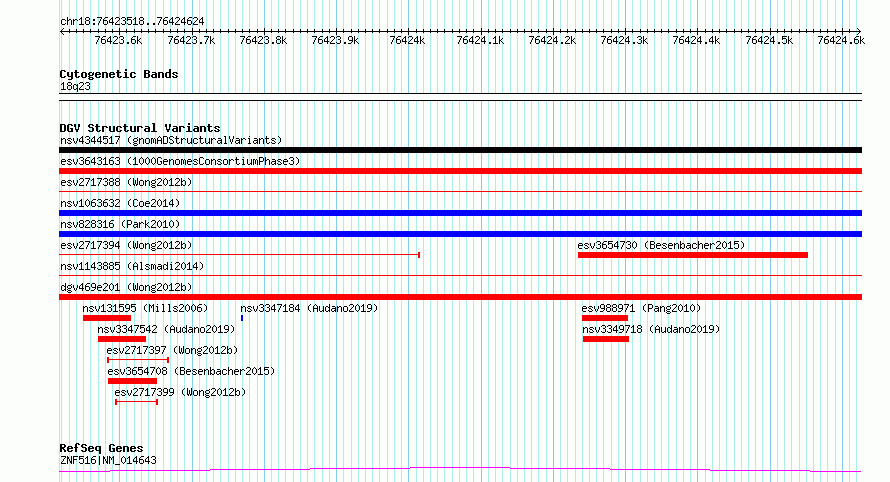Click the 18q23 band label
The width and height of the screenshot is (890, 482).
(75, 86)
